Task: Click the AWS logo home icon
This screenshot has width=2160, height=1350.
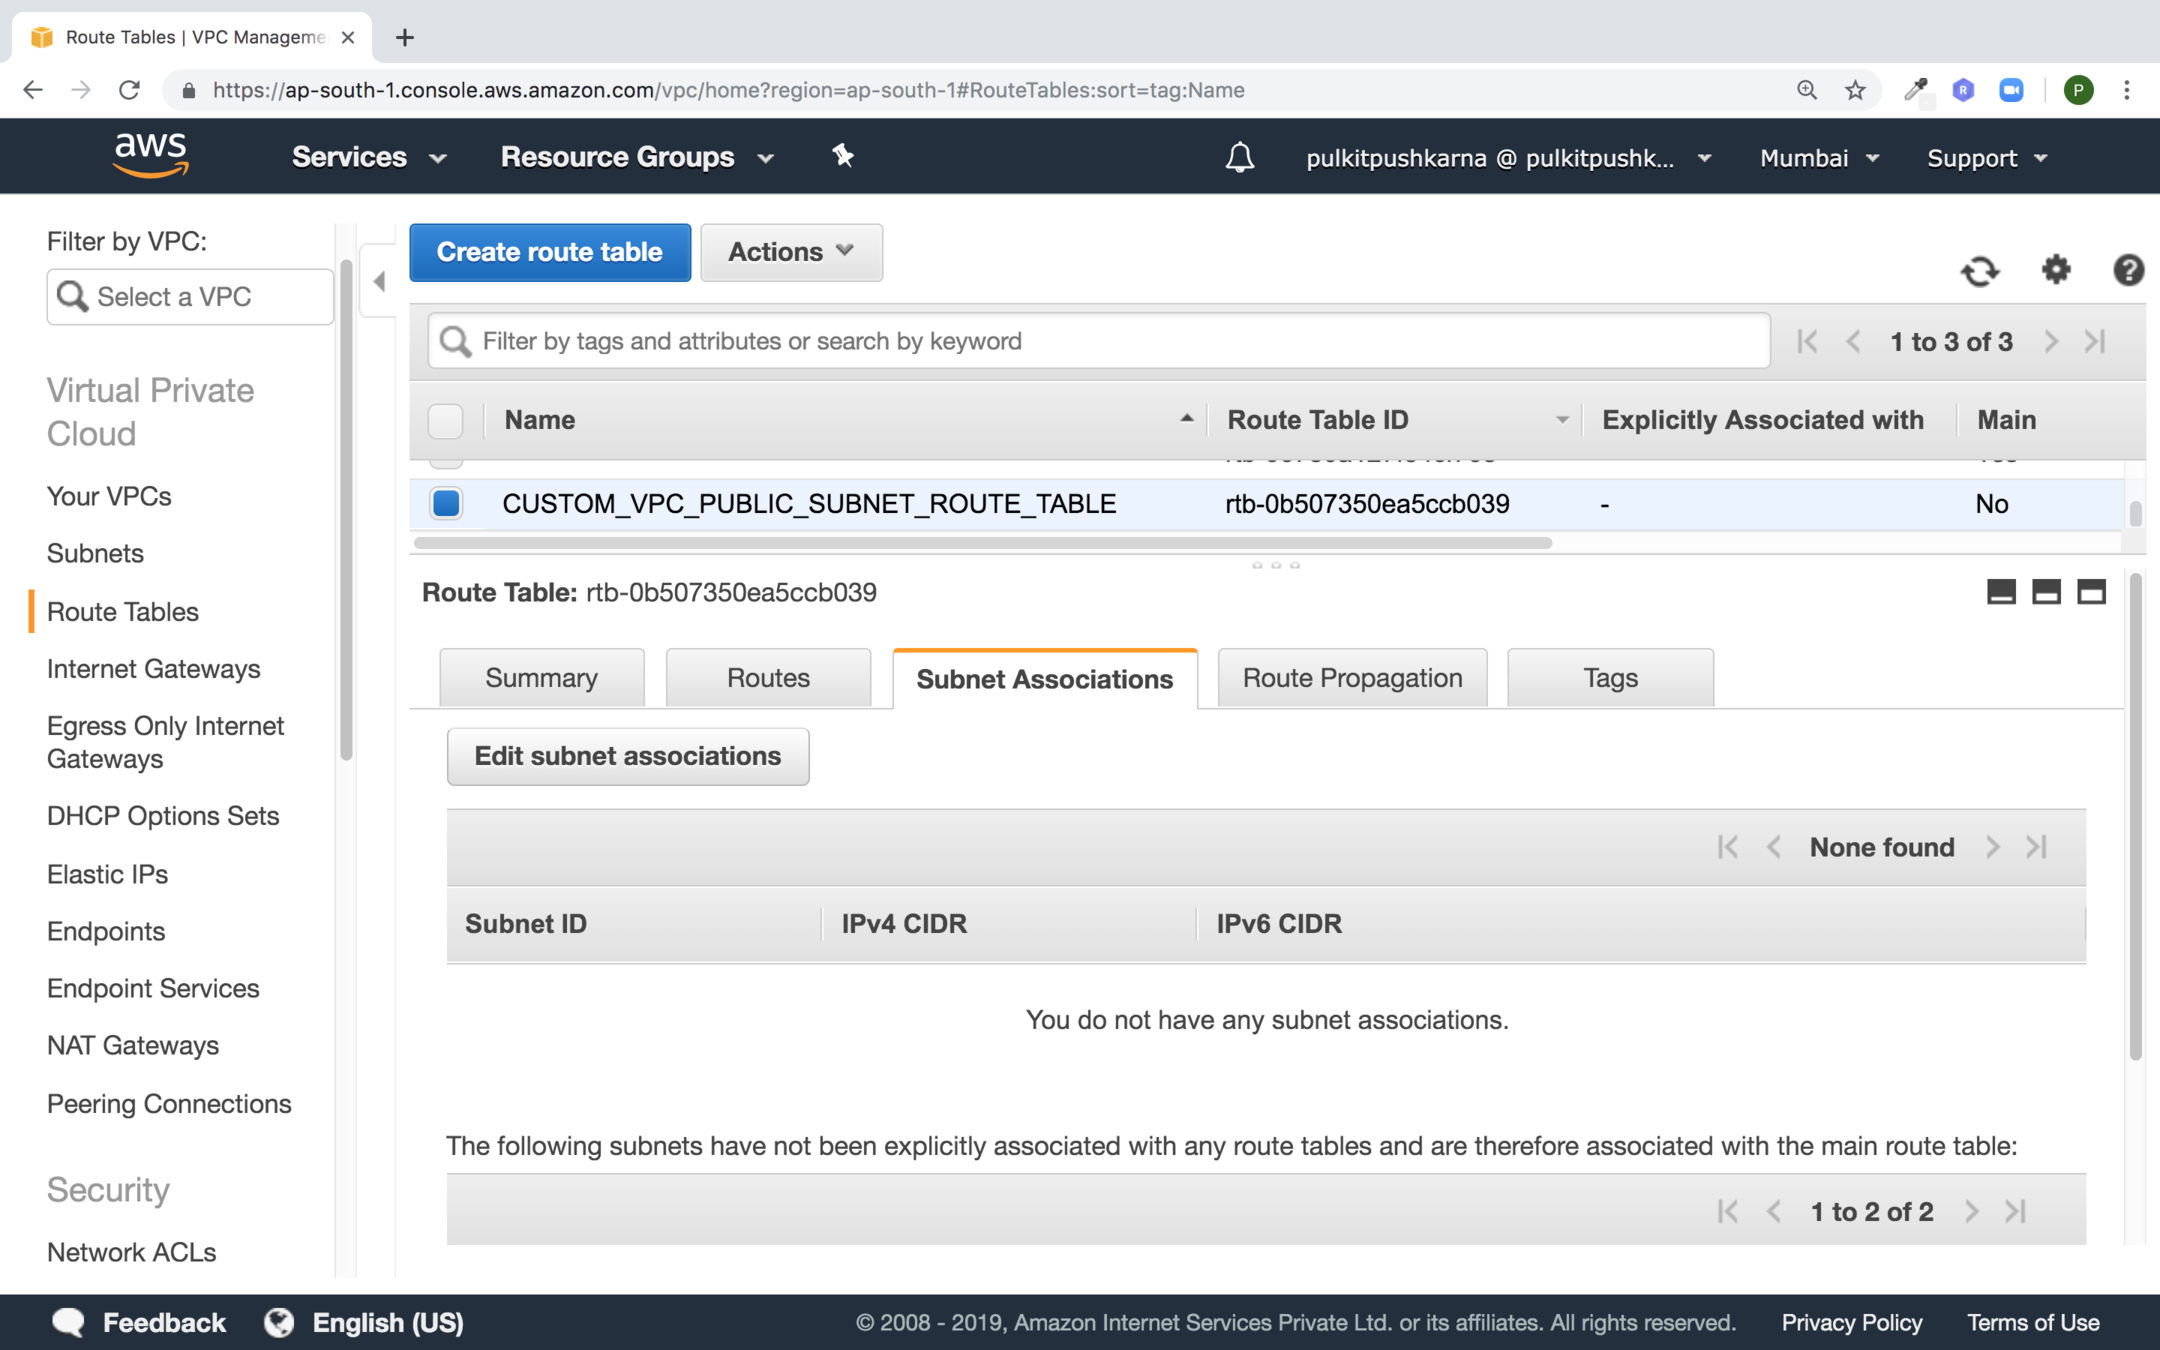Action: [151, 155]
